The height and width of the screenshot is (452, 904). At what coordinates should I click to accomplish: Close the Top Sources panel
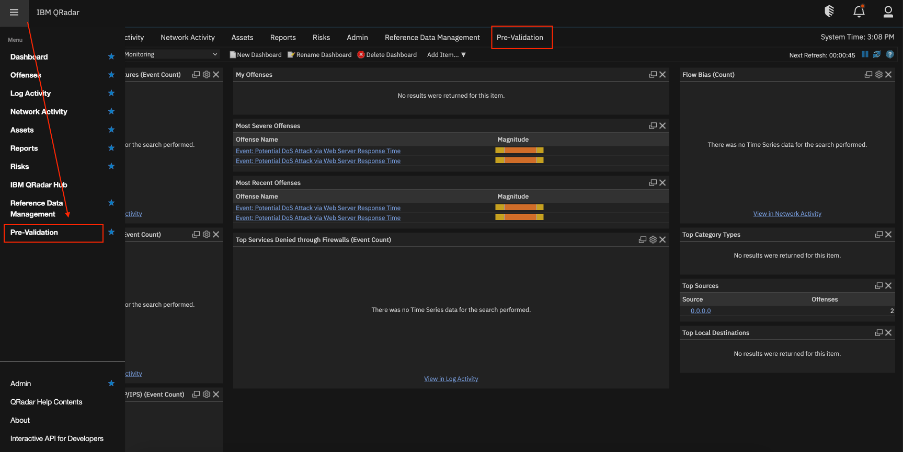point(889,285)
